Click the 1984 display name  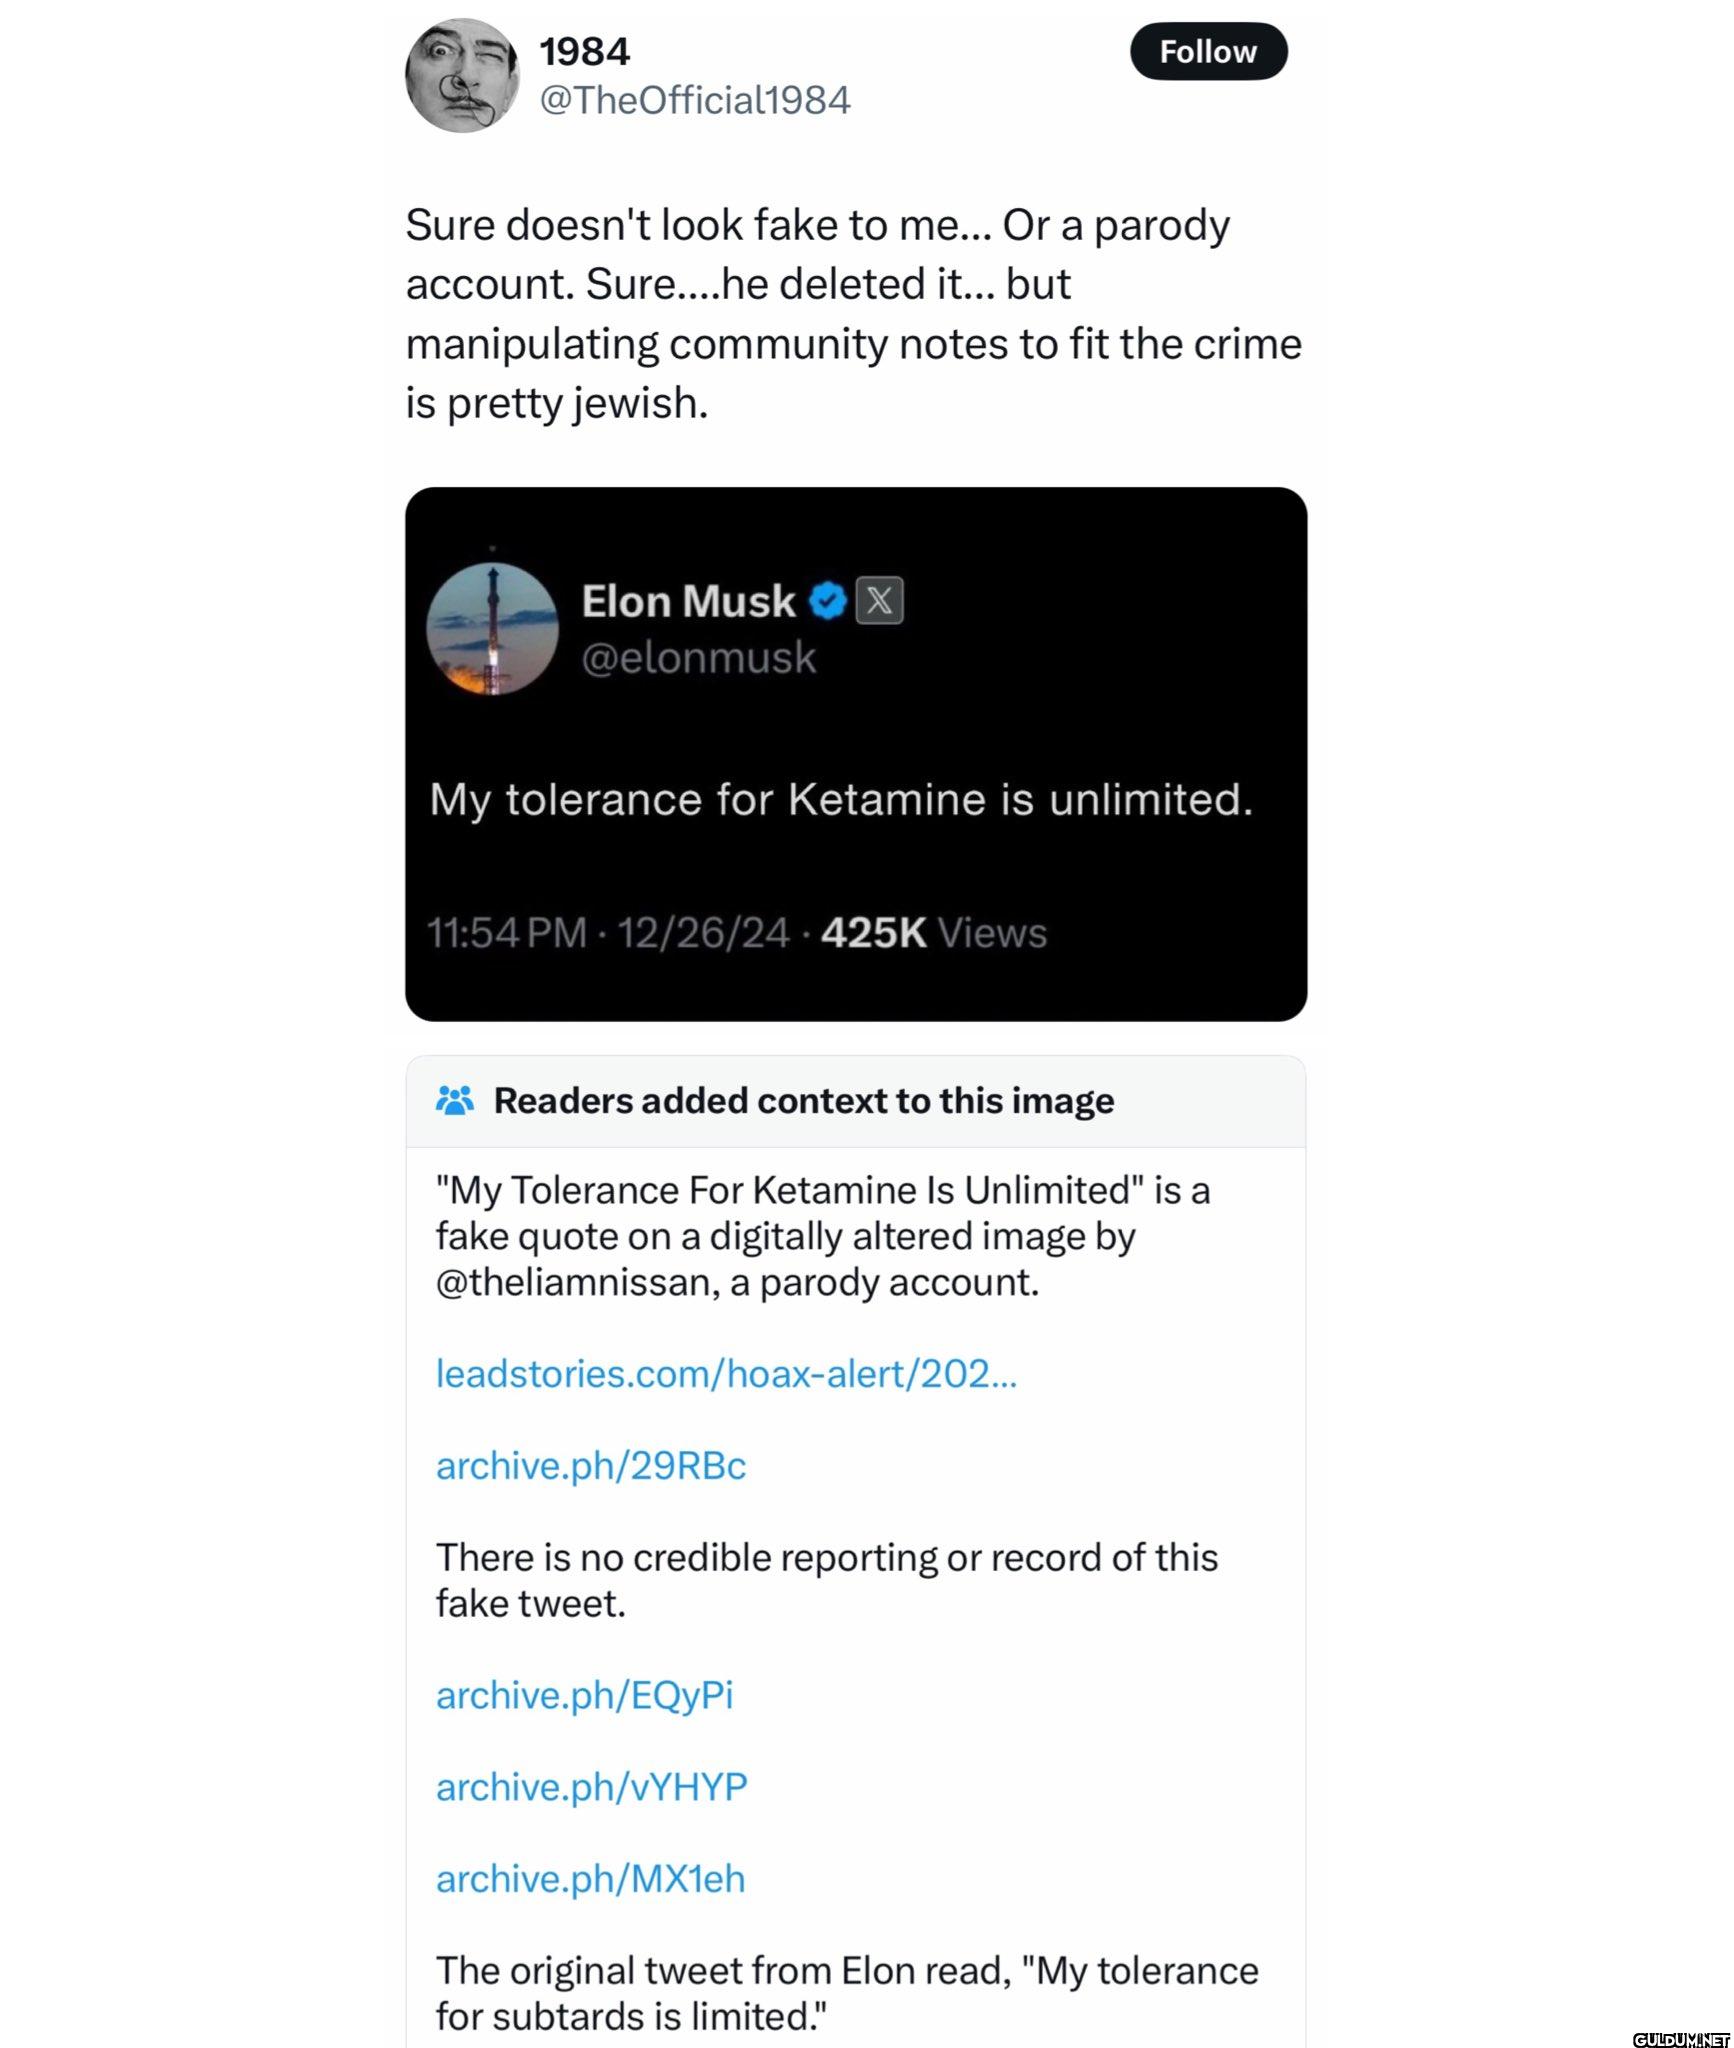(x=585, y=51)
